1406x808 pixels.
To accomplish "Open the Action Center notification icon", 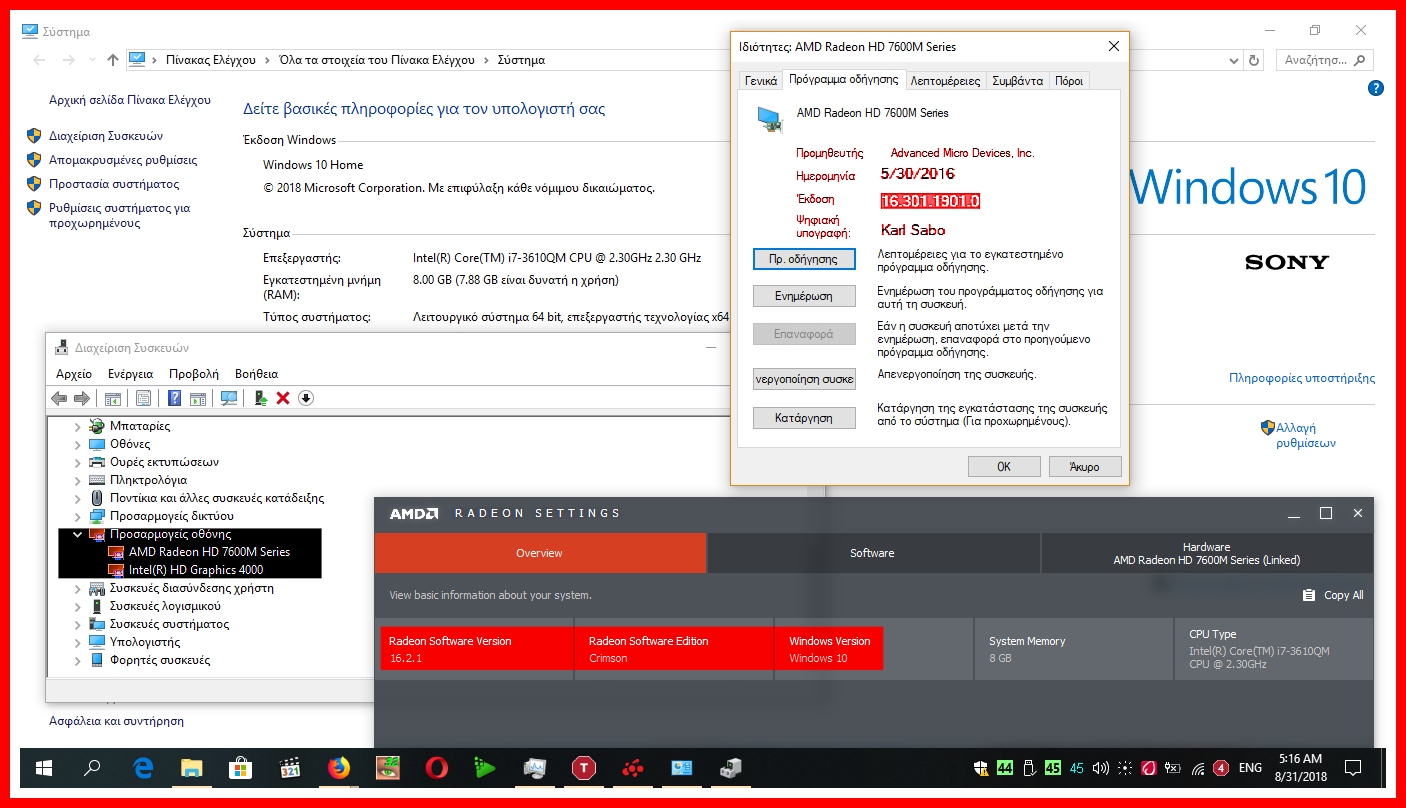I will (1352, 768).
